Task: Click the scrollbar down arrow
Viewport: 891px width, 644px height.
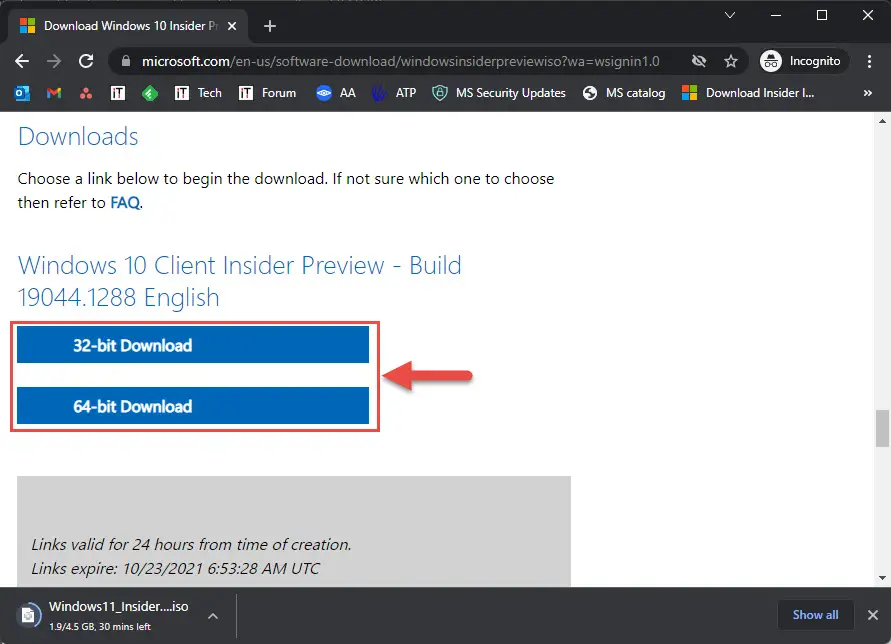Action: 882,578
